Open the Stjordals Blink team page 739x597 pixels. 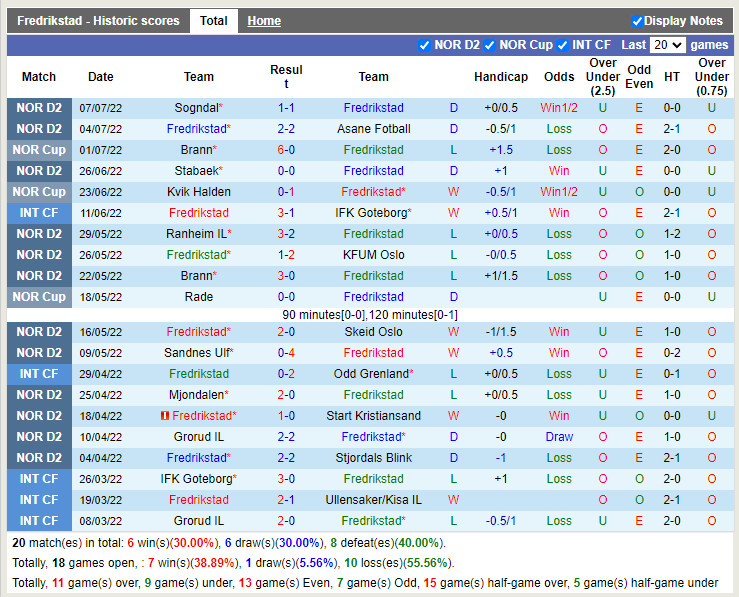click(x=373, y=458)
